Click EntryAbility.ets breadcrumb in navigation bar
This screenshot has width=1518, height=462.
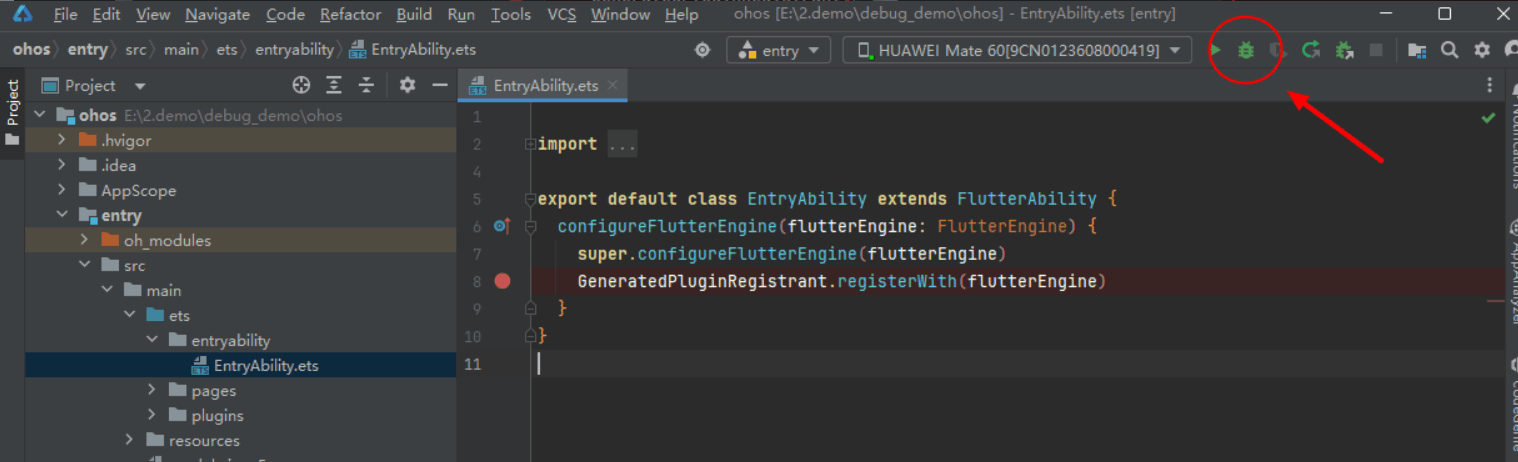pyautogui.click(x=413, y=50)
